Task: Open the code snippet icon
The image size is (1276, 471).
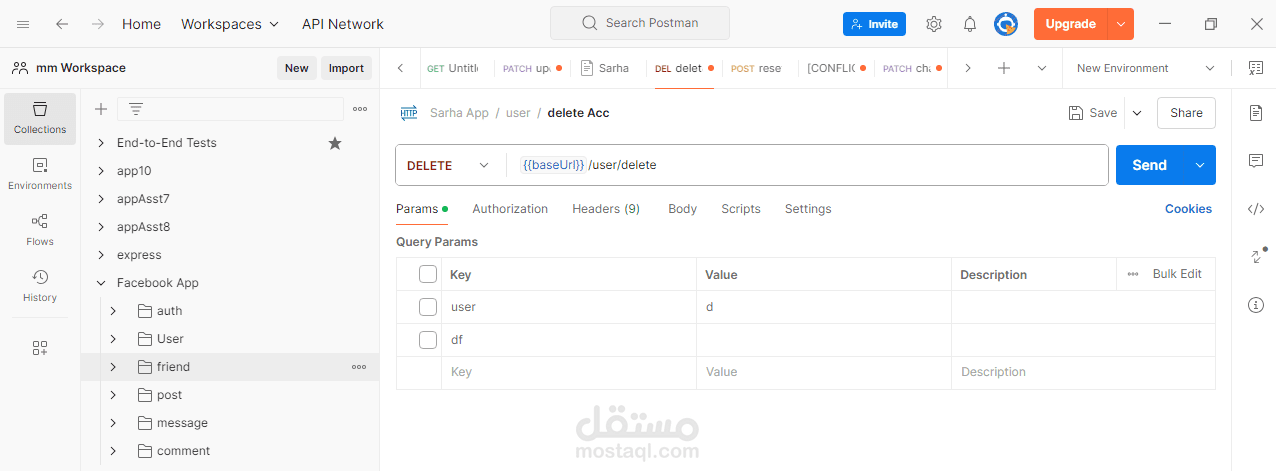Action: click(x=1256, y=209)
